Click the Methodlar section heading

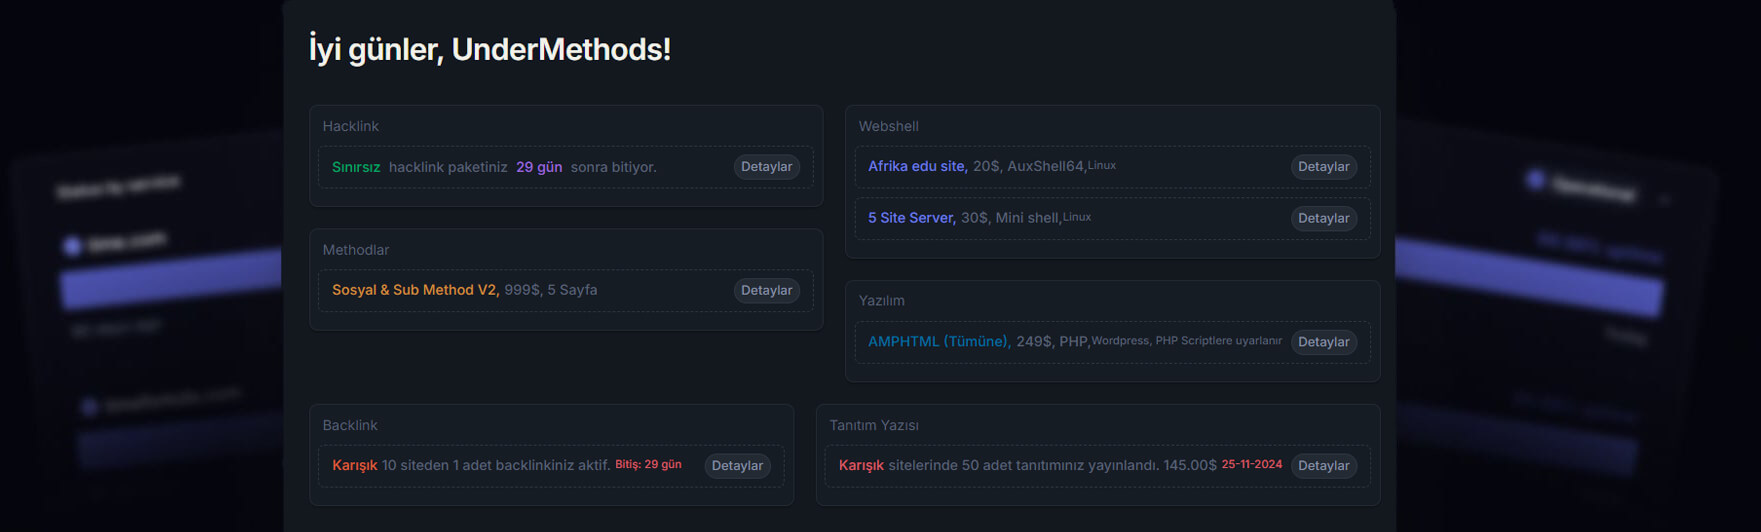pyautogui.click(x=356, y=250)
